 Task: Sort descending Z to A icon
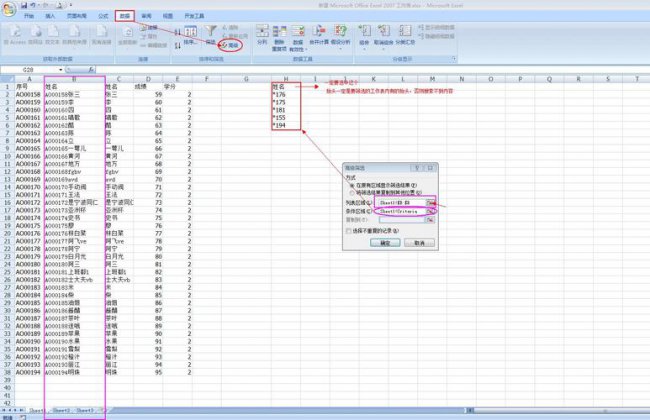point(177,45)
